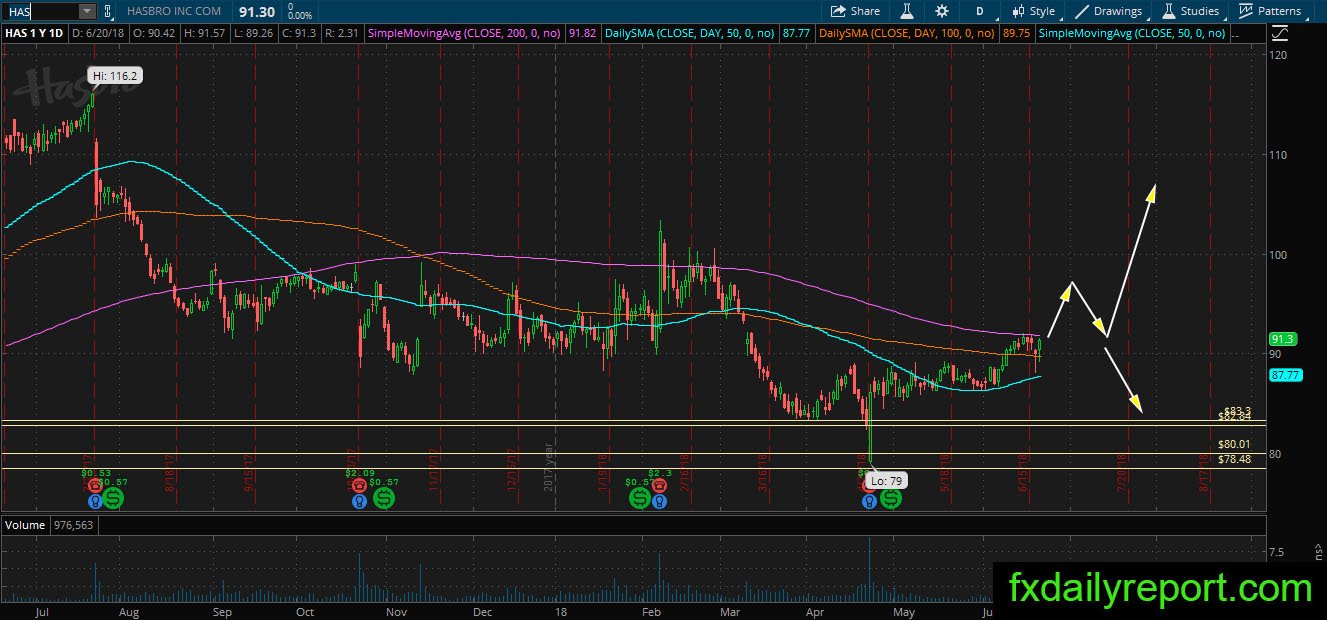Open the symbol actions menu icon
The width and height of the screenshot is (1327, 620).
coord(107,11)
